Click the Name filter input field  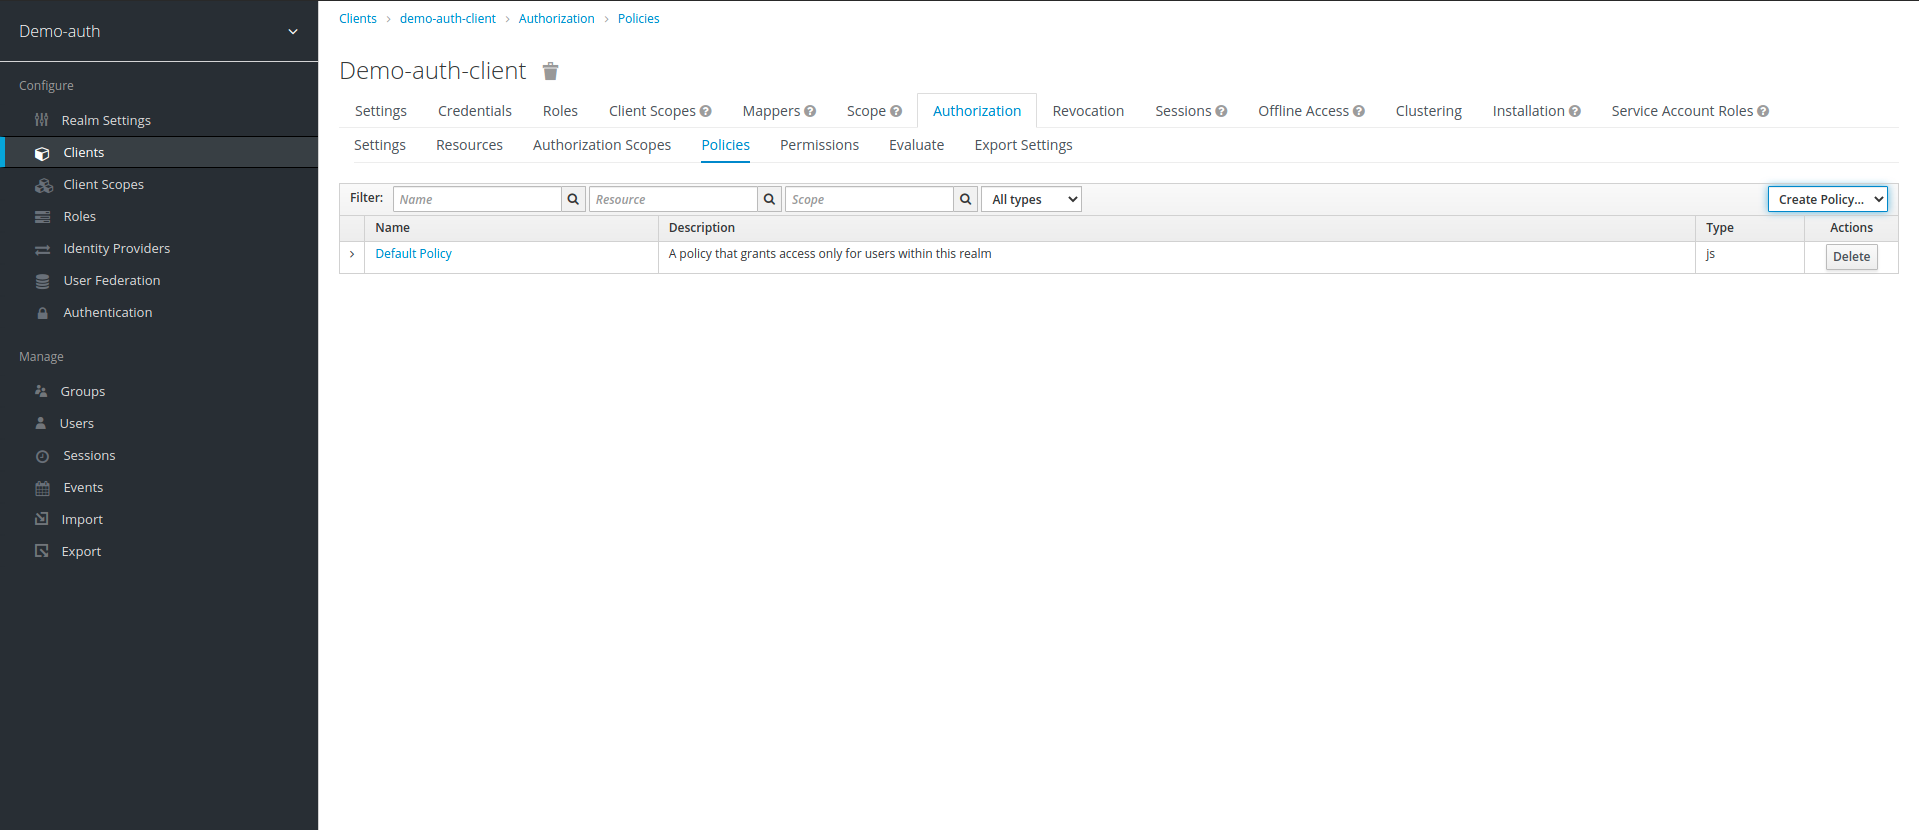coord(477,199)
